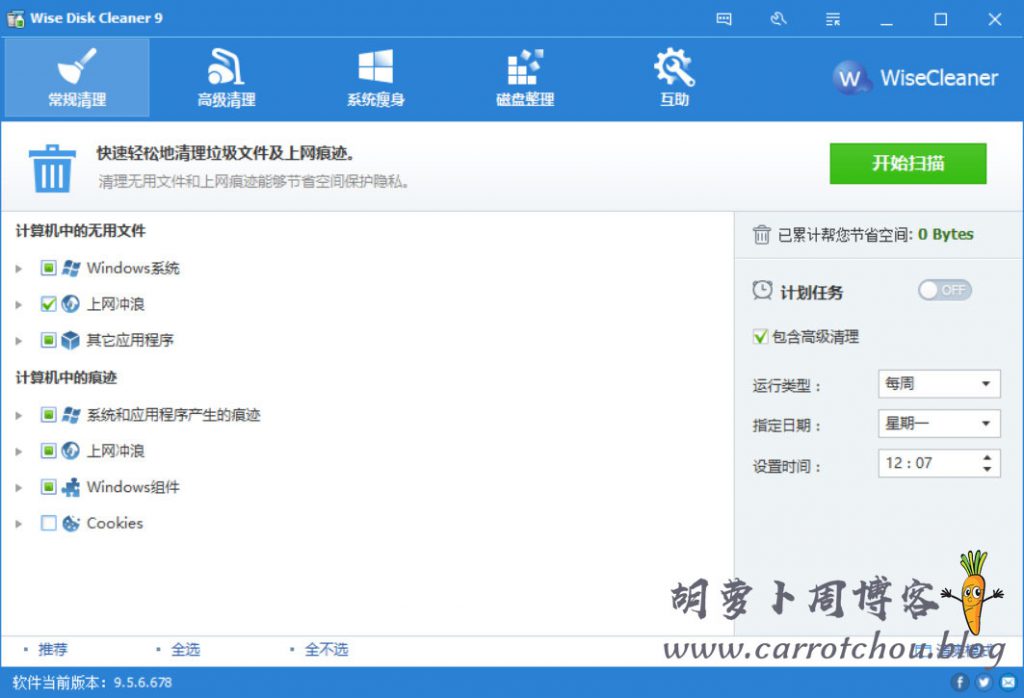Expand the Windows系统 tree item
The height and width of the screenshot is (698, 1024).
click(x=19, y=268)
